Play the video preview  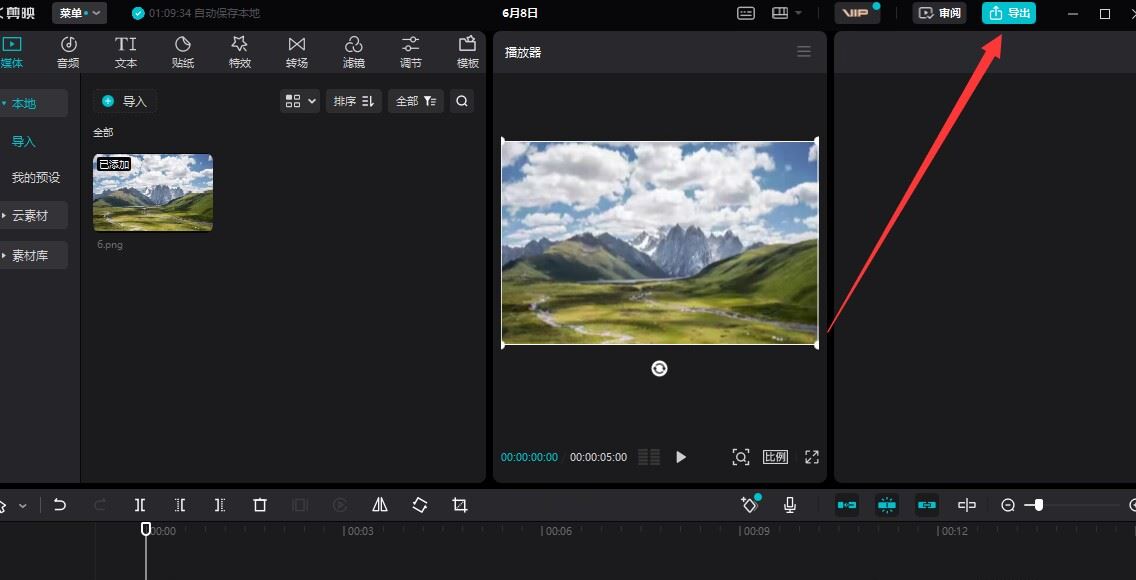(x=680, y=457)
